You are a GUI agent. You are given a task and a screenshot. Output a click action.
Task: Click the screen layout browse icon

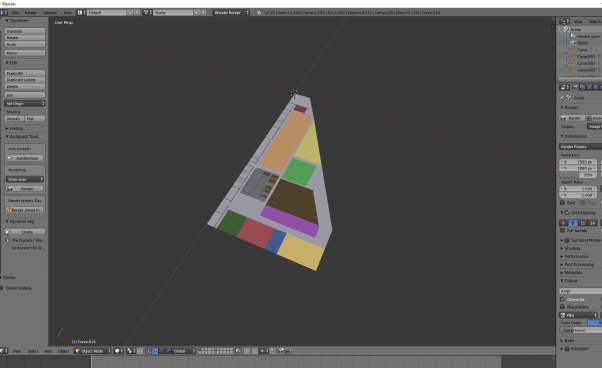[x=81, y=12]
